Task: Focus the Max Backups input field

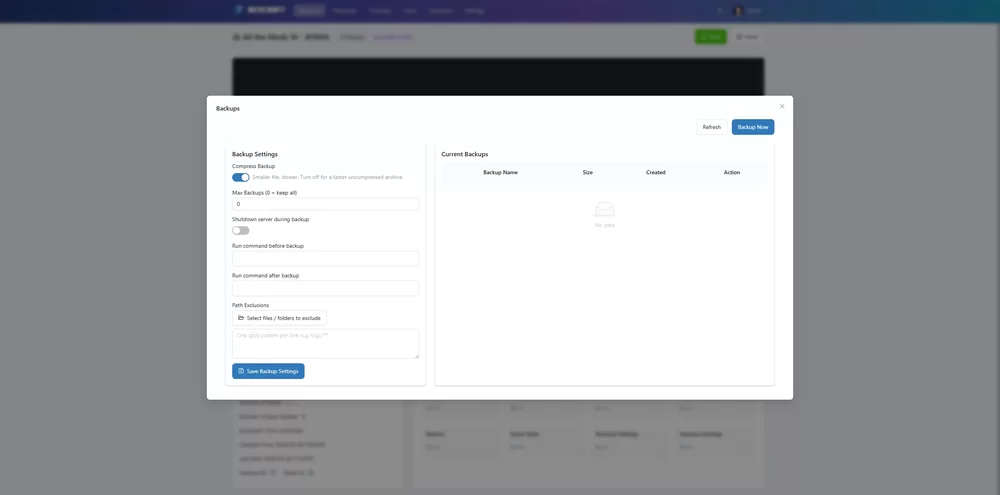Action: coord(325,204)
